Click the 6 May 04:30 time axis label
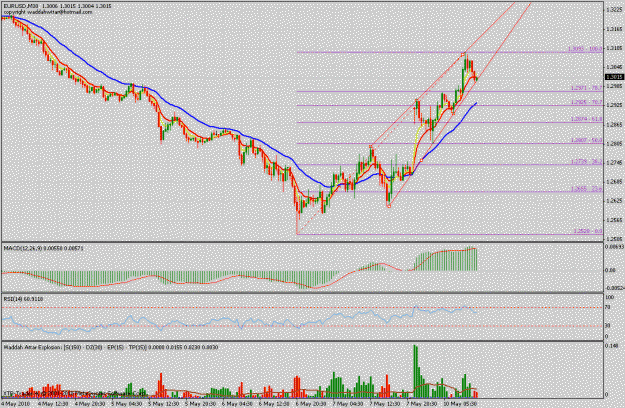Viewport: 625px width, 408px height. (238, 404)
